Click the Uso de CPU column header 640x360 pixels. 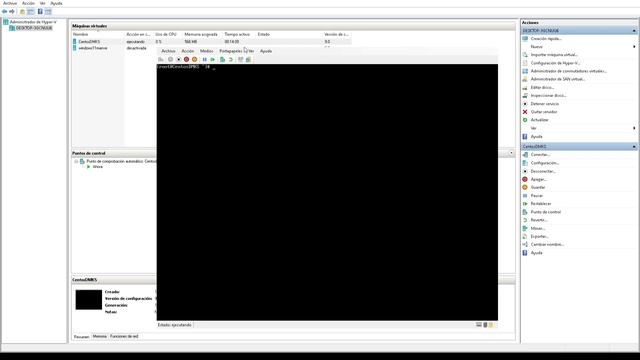pyautogui.click(x=166, y=34)
